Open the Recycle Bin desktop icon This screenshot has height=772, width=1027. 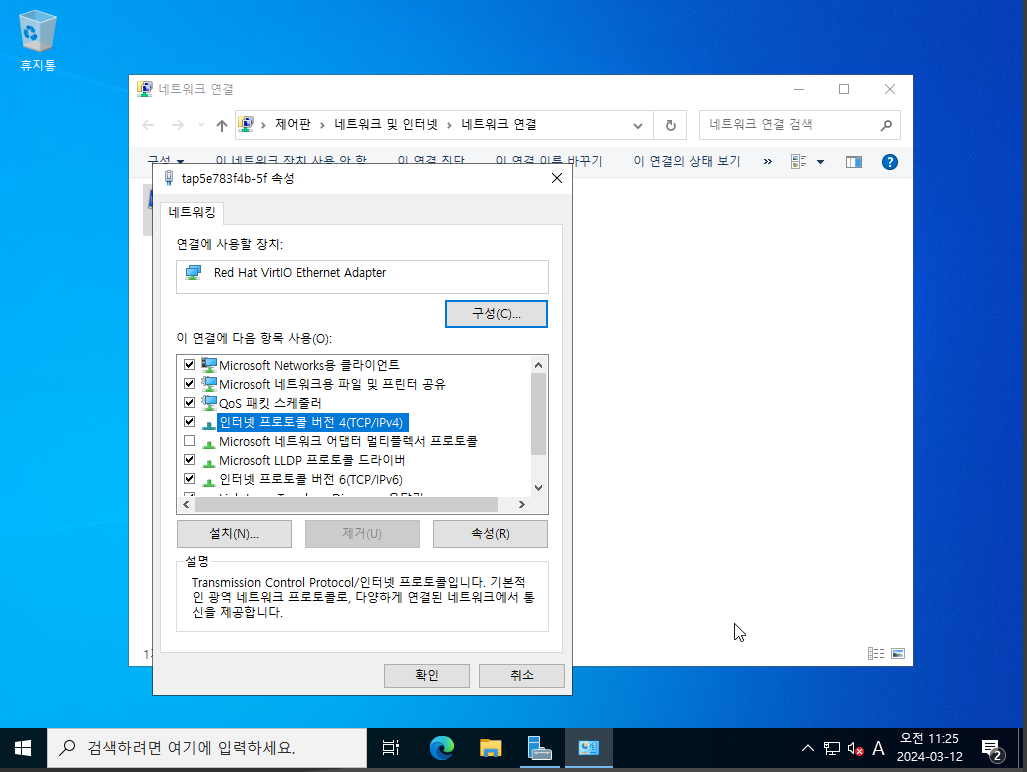[x=38, y=41]
